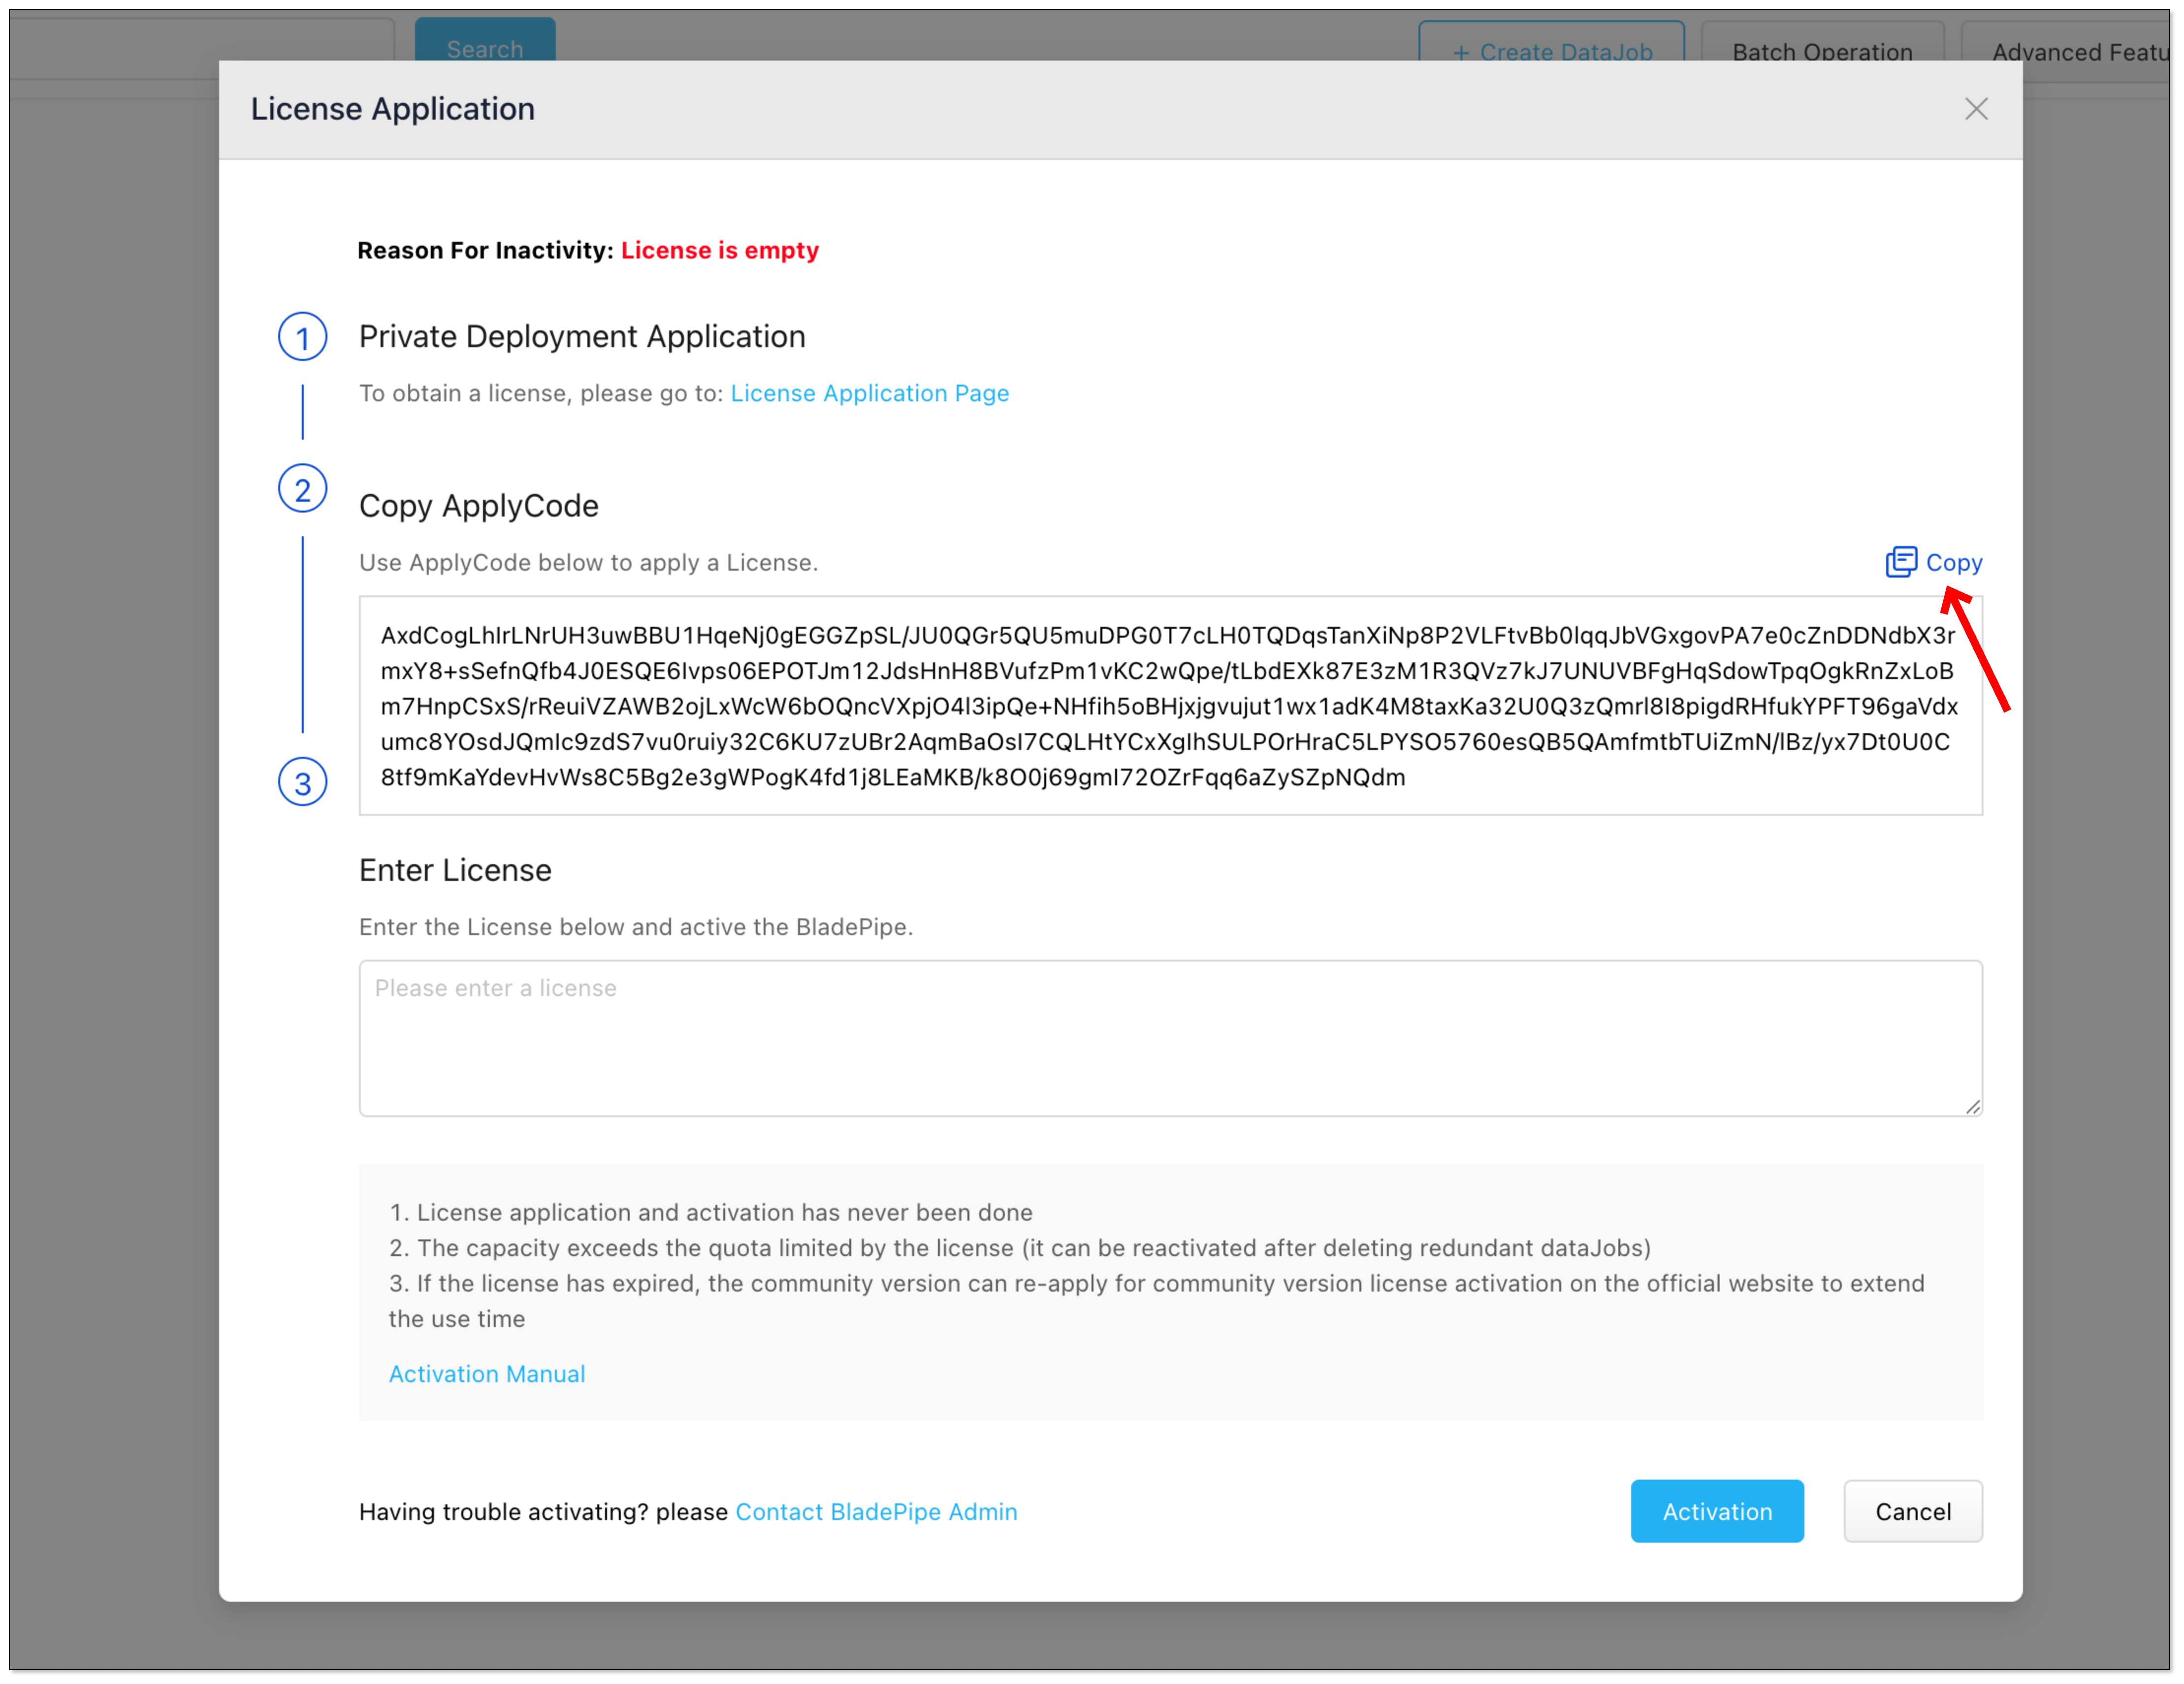2184x1684 pixels.
Task: Open the Activation Manual link
Action: coord(487,1374)
